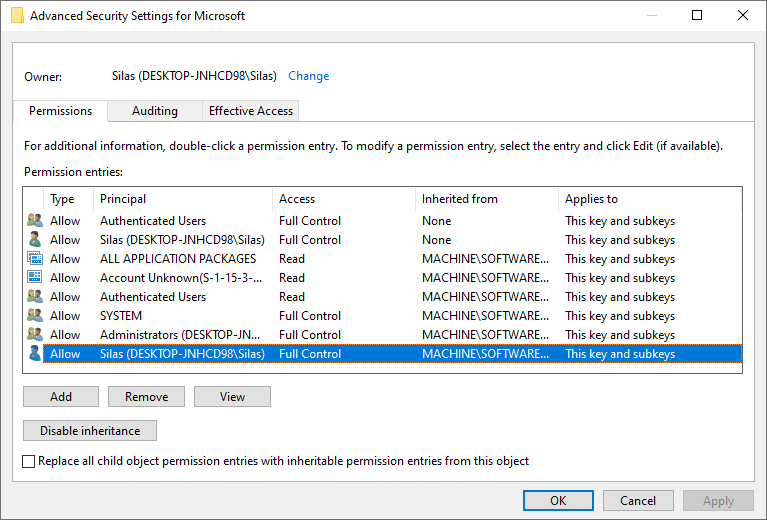
Task: Click the Account Unknown row icon
Action: pos(35,277)
